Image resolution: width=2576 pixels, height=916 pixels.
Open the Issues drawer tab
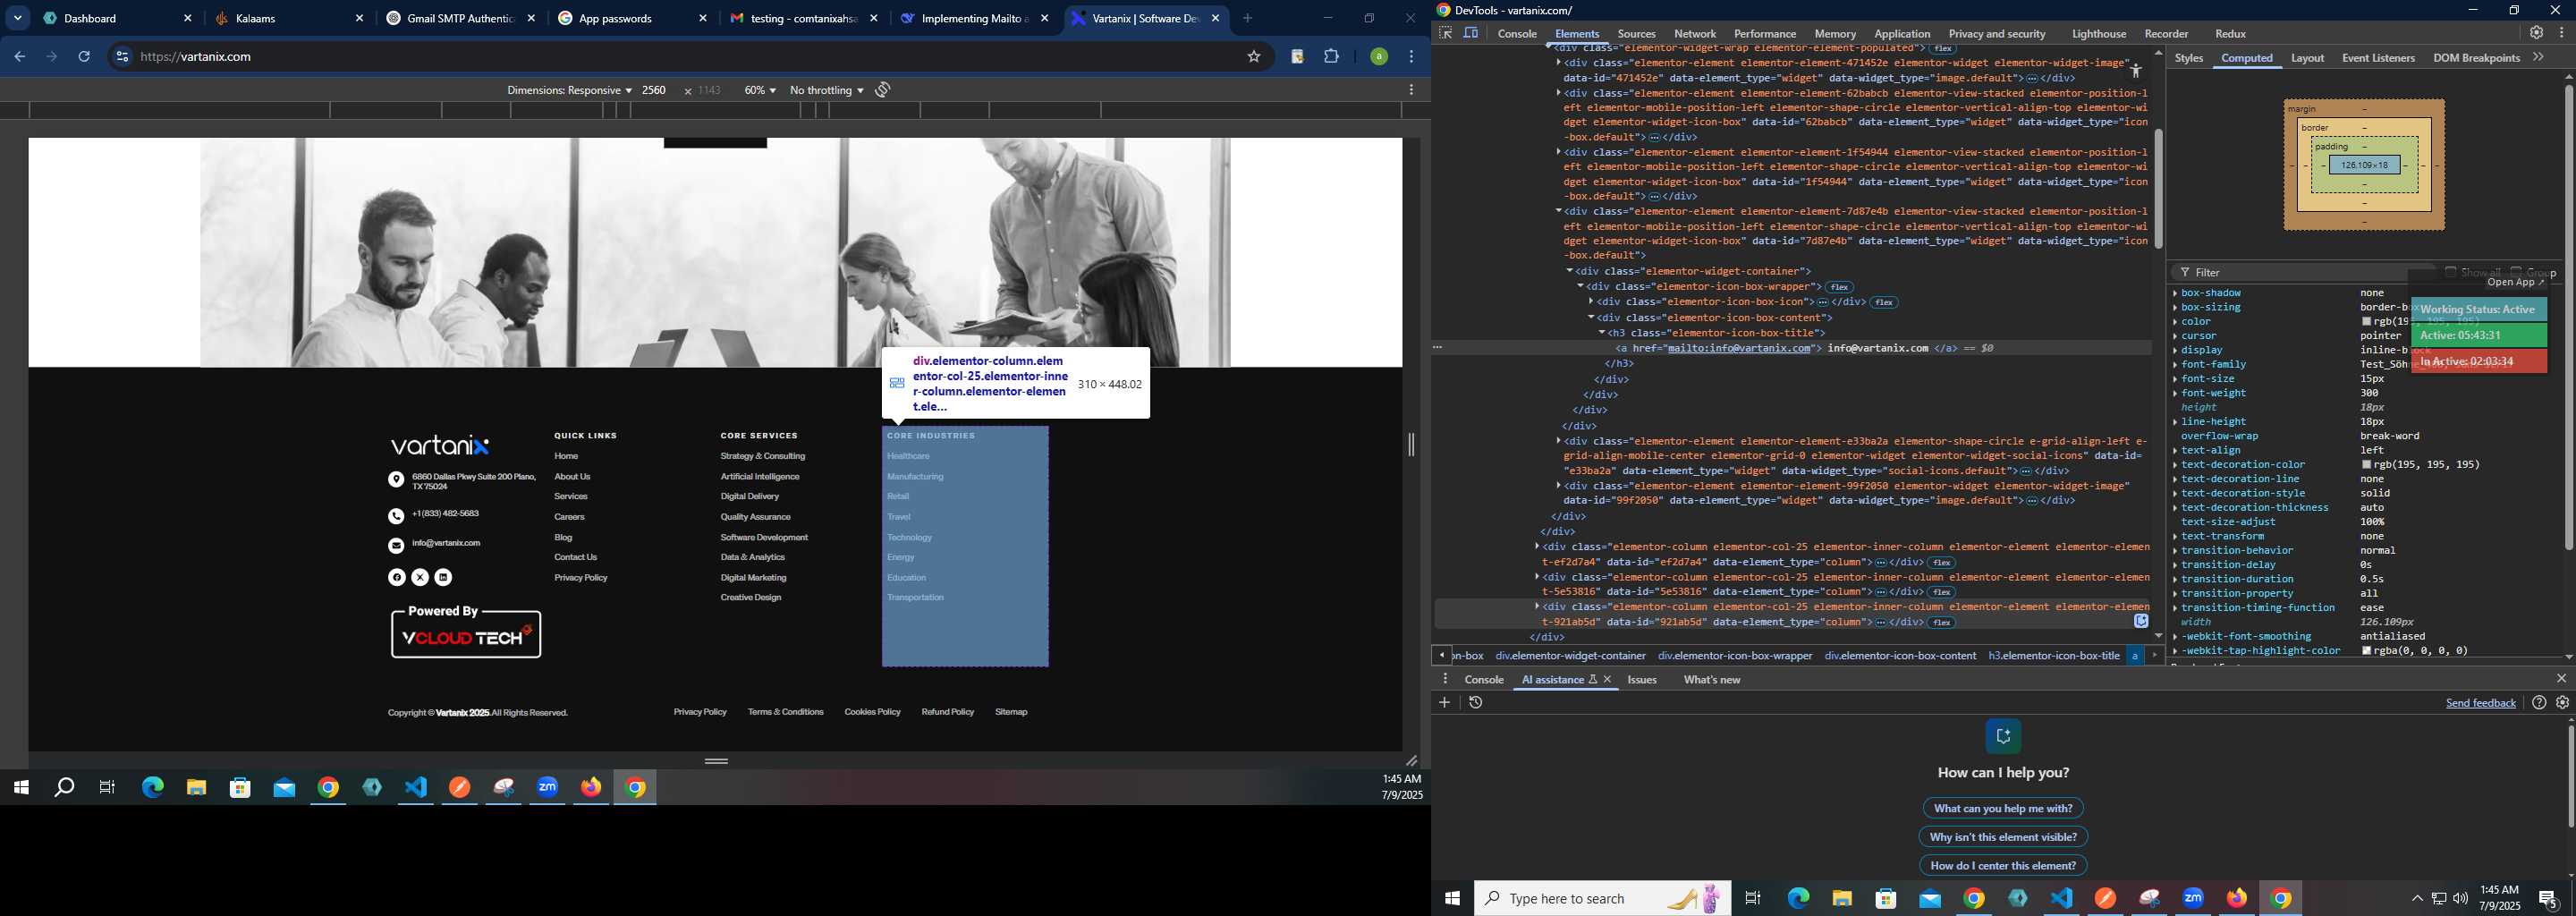pos(1642,680)
